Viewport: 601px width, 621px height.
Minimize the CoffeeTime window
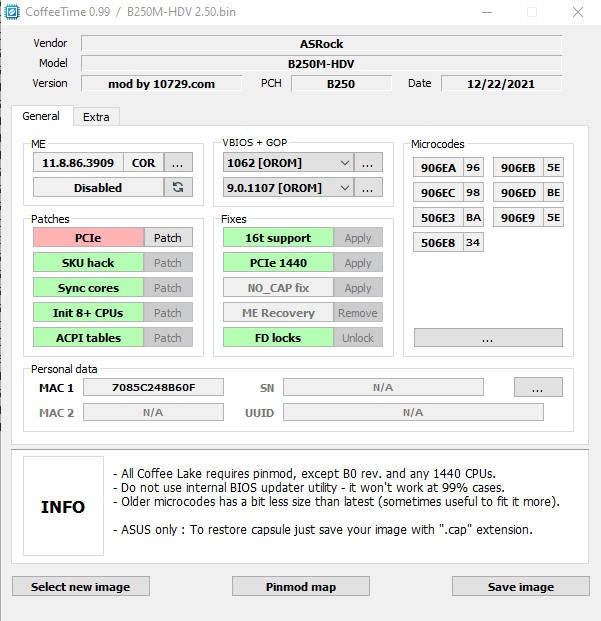pyautogui.click(x=487, y=12)
